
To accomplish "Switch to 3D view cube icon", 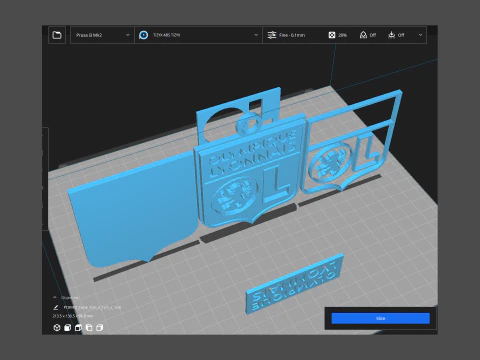I will [x=57, y=328].
